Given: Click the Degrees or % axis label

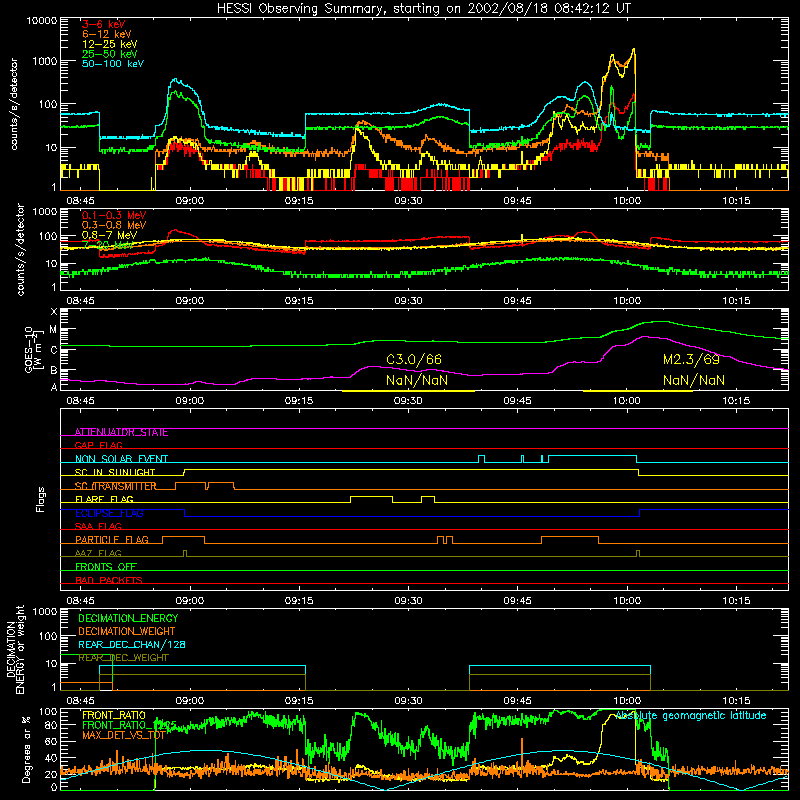Looking at the screenshot, I should [27, 749].
